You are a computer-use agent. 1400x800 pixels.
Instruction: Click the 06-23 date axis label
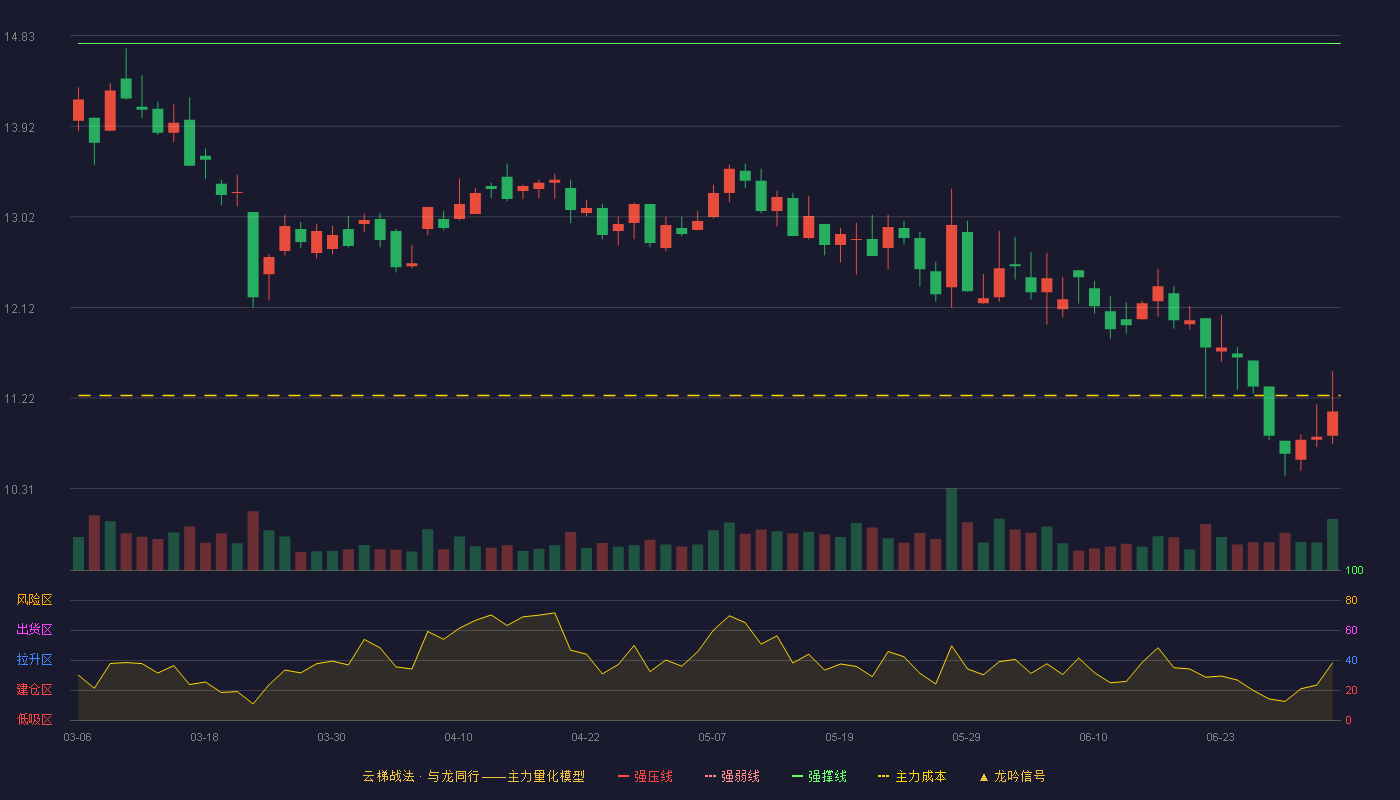(x=1220, y=737)
